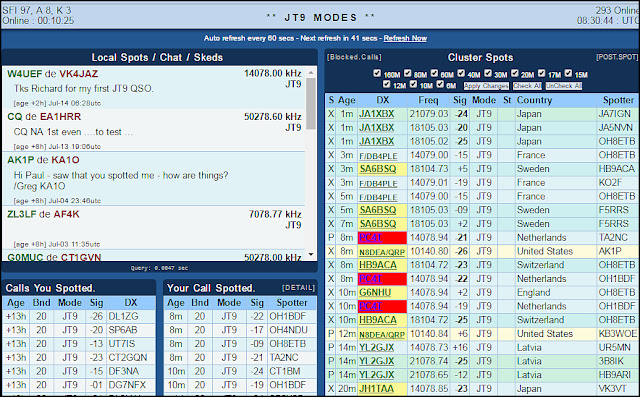
Task: Click the Local Spots scroll-up arrow
Action: coord(311,73)
